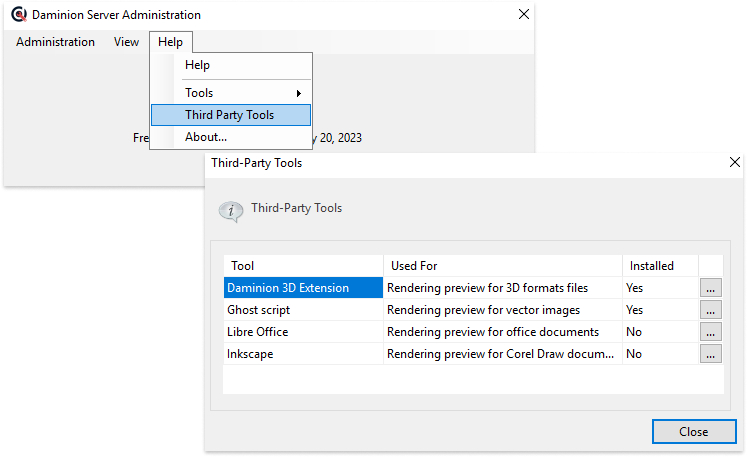
Task: Click the Help menu in menu bar
Action: click(x=171, y=42)
